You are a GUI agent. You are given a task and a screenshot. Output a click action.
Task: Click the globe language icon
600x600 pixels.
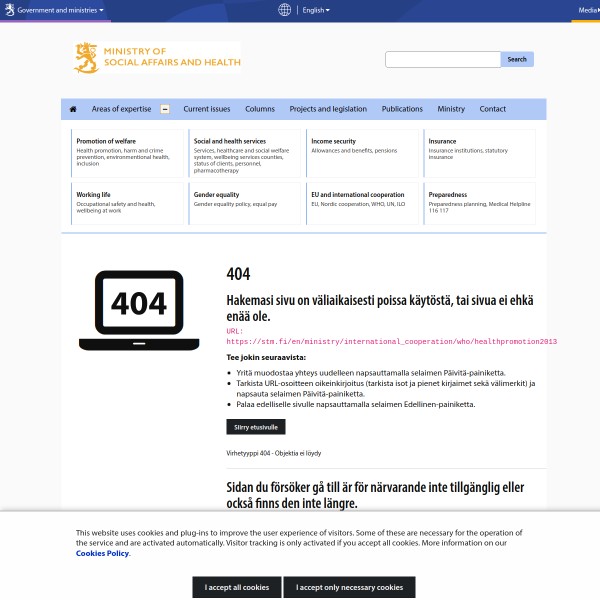pos(285,10)
